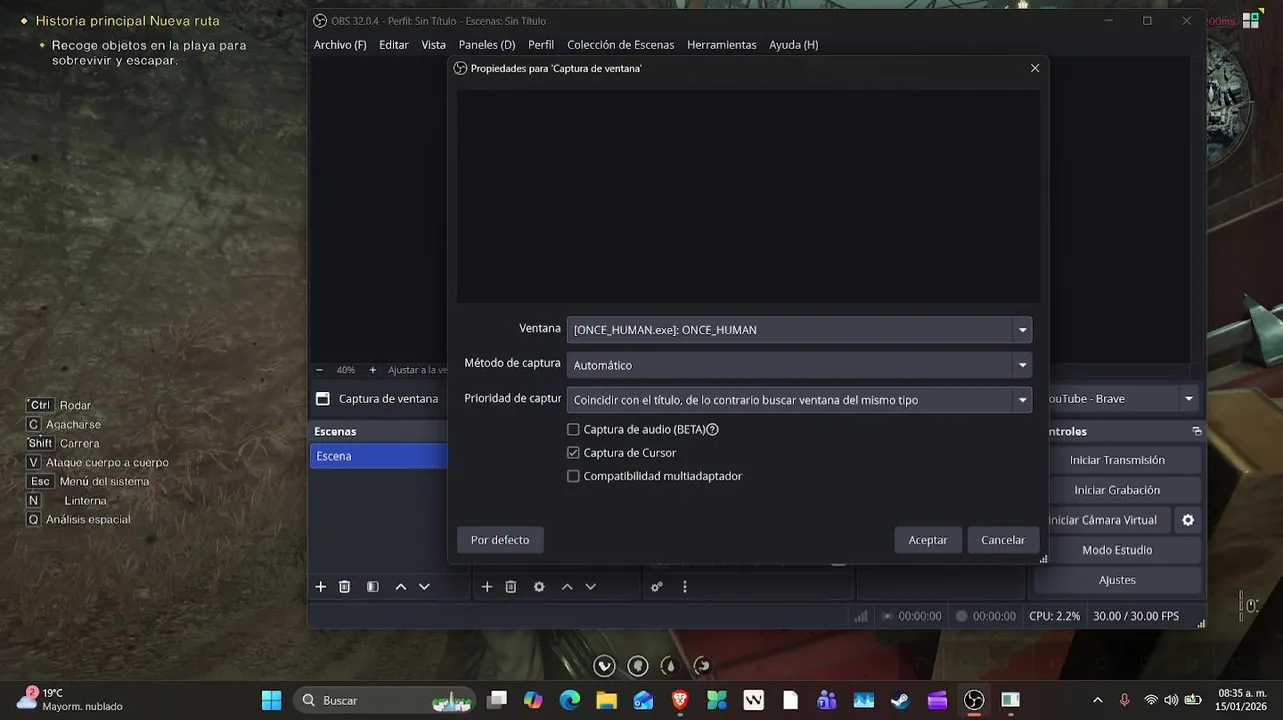1283x720 pixels.
Task: Open the Ayuda (H) menu
Action: 794,45
